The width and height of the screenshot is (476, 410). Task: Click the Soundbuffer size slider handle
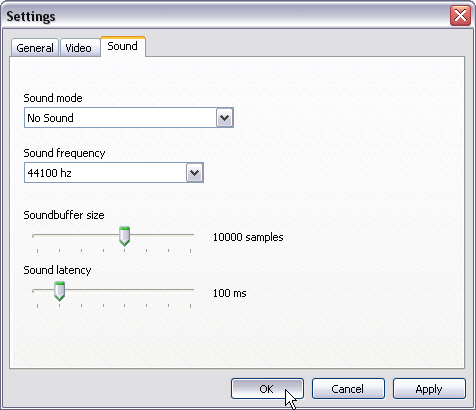click(x=125, y=236)
